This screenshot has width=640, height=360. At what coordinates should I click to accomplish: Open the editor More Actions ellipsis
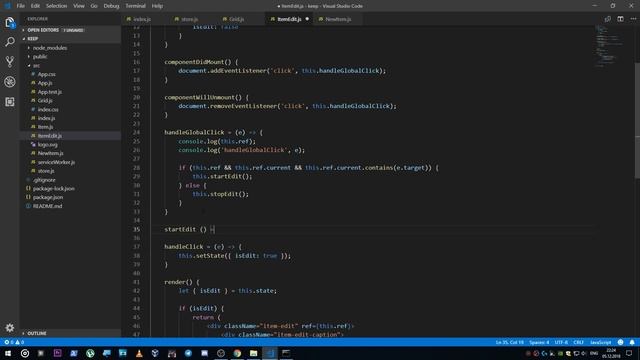point(633,19)
